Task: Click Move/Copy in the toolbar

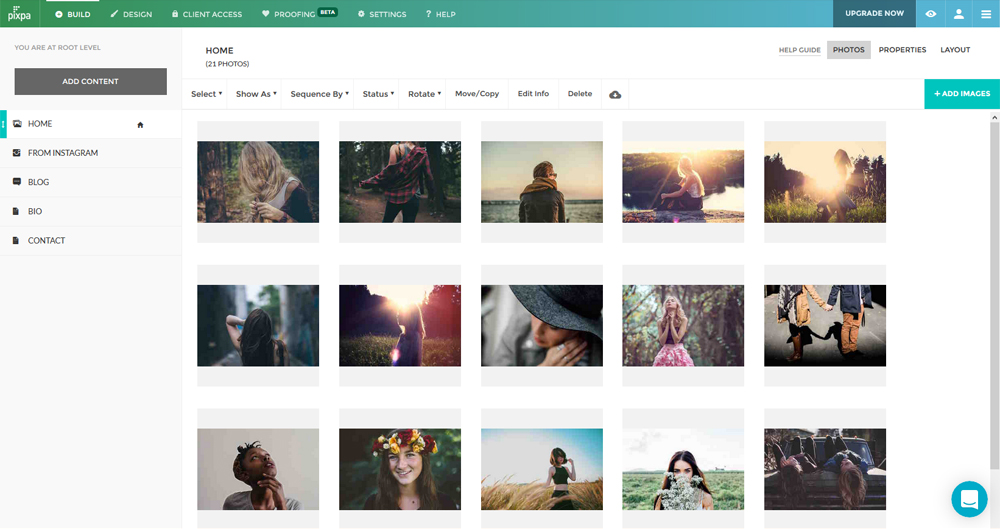Action: [x=477, y=94]
